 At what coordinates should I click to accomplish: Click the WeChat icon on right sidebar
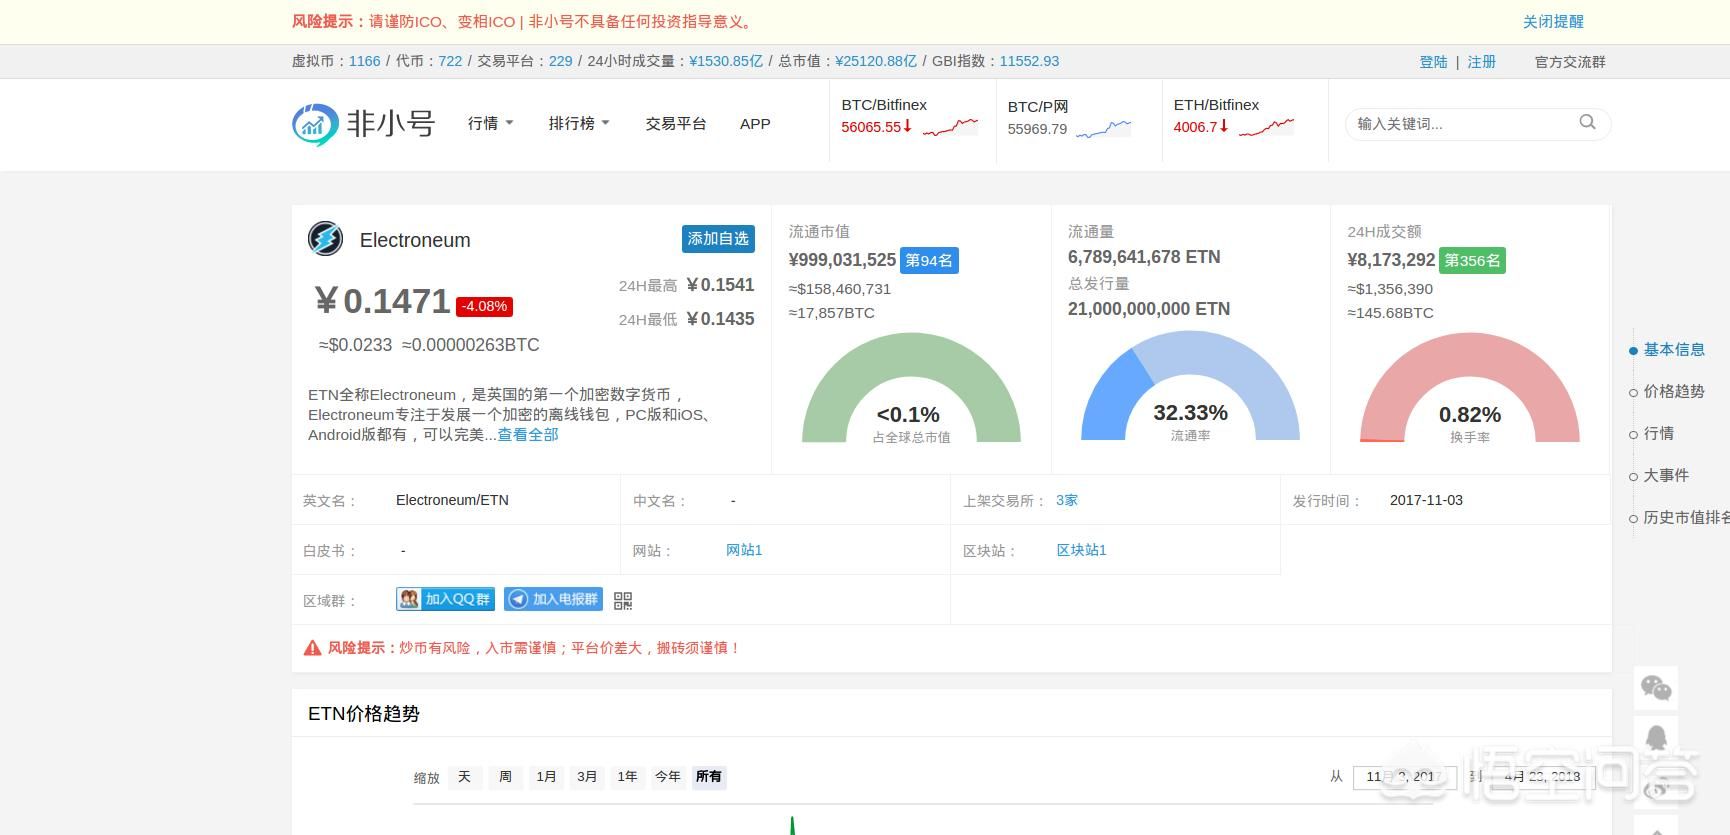[x=1656, y=688]
